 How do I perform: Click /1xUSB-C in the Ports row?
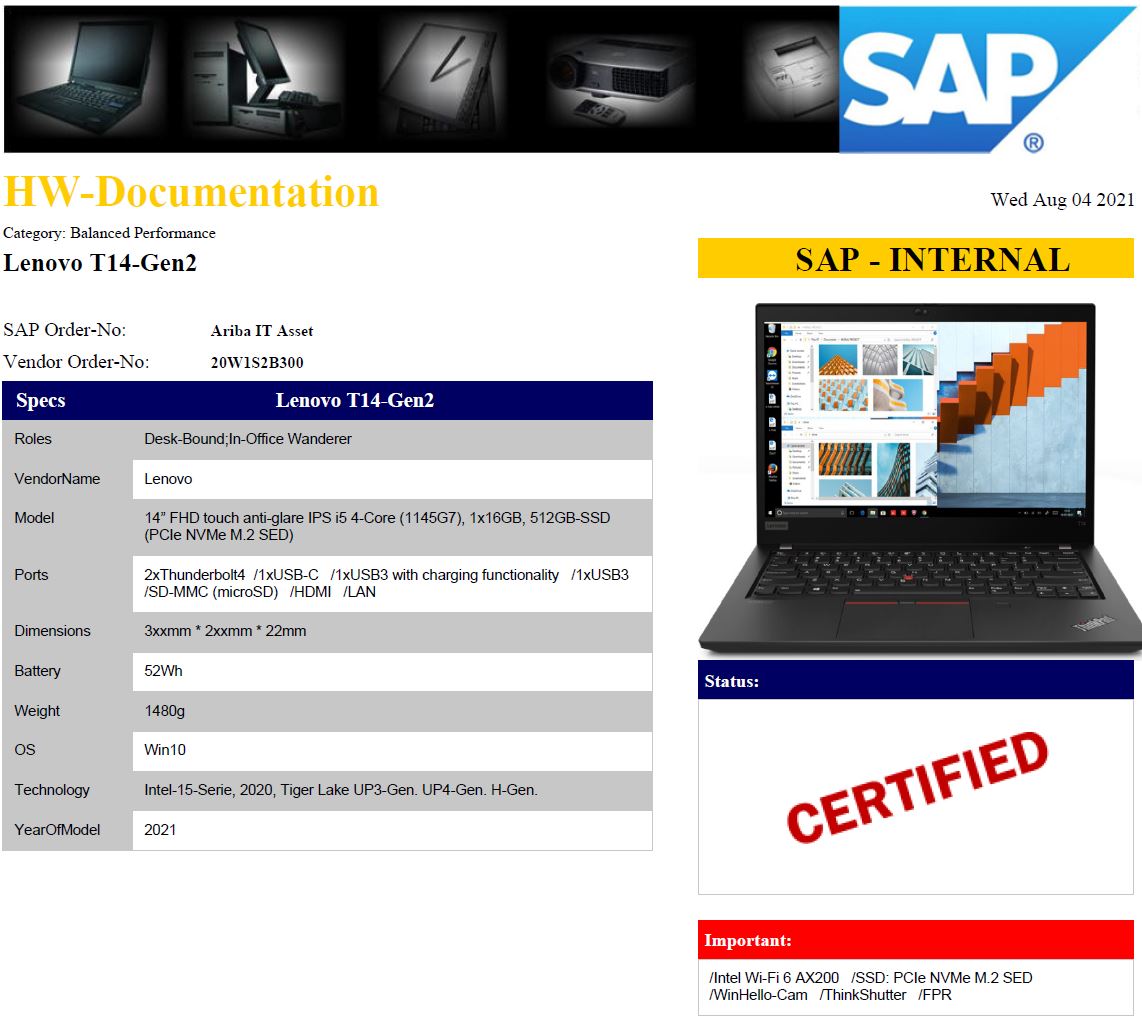286,575
